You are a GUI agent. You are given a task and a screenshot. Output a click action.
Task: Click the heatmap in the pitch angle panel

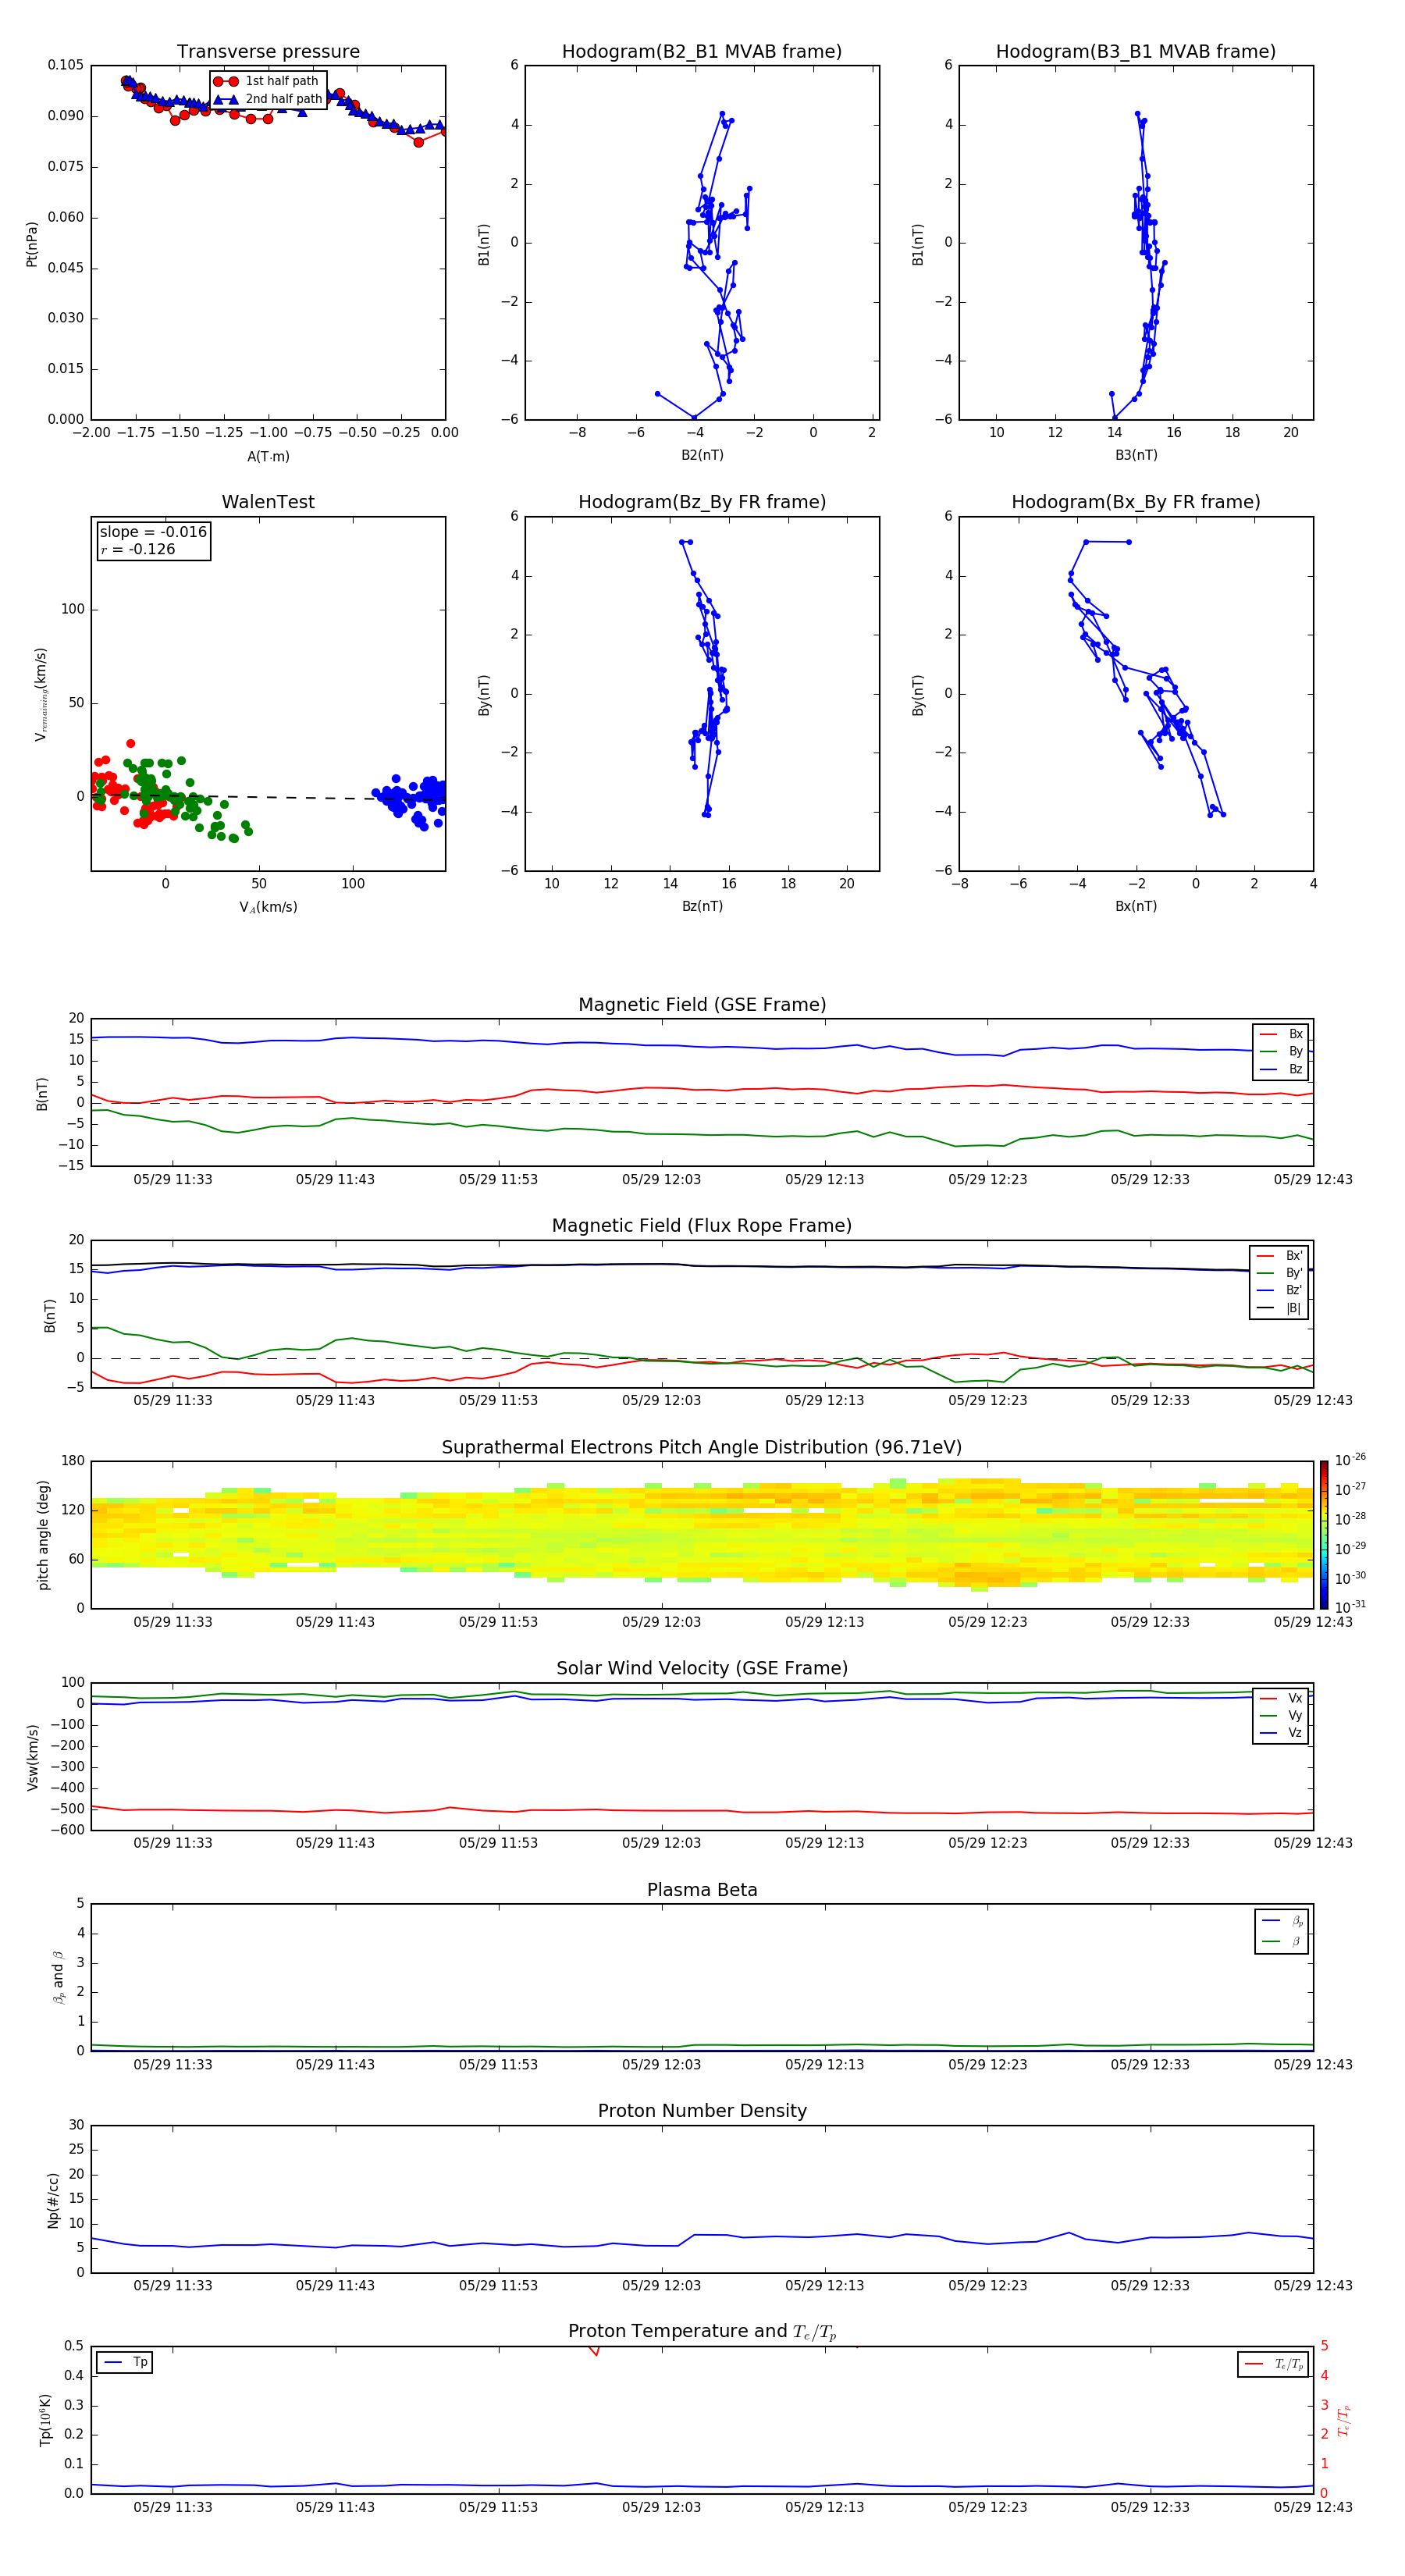pyautogui.click(x=702, y=1535)
